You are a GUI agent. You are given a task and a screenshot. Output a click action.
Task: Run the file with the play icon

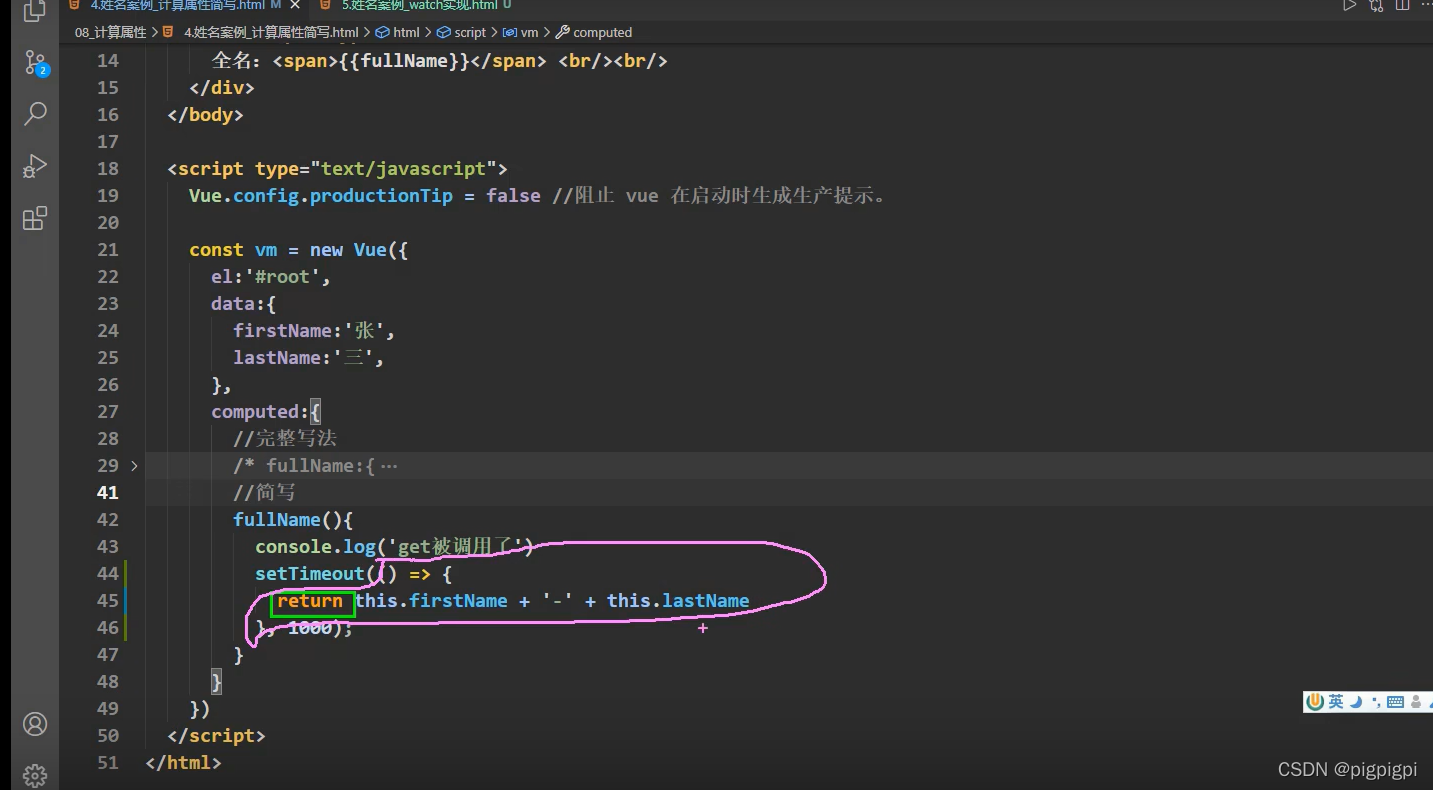click(1349, 5)
